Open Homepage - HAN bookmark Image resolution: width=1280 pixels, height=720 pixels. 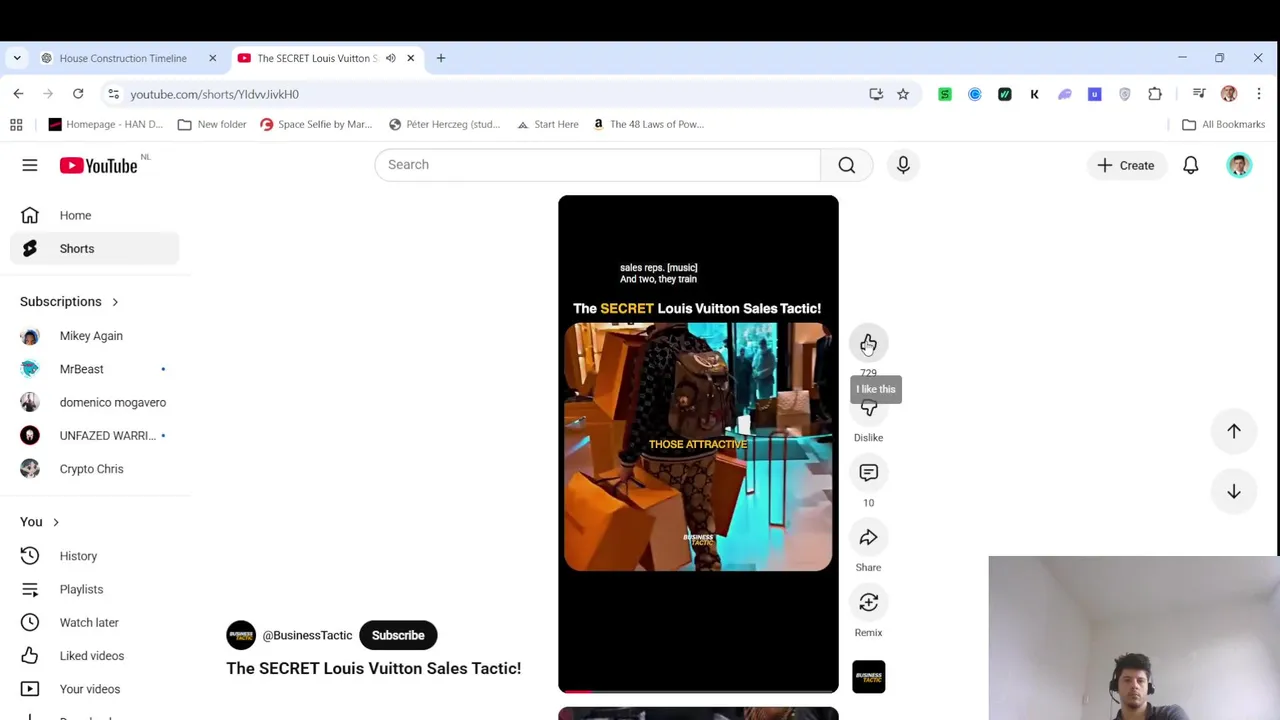106,124
